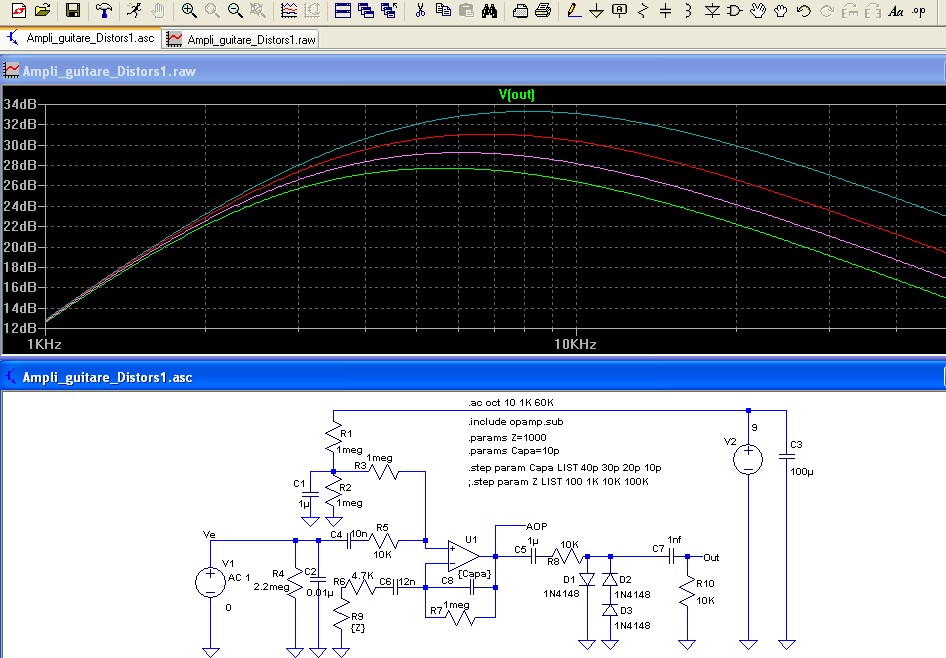Viewport: 946px width, 658px height.
Task: Click the Cut scissors icon
Action: [420, 11]
